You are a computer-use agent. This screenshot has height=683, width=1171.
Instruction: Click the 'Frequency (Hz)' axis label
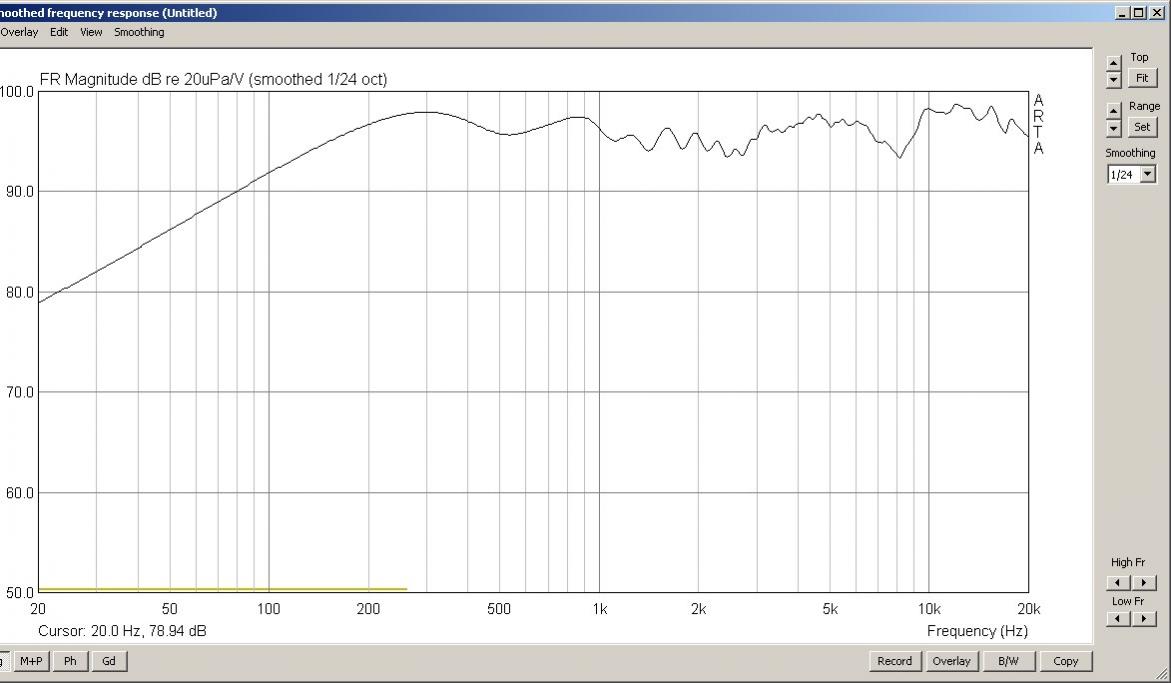[978, 631]
